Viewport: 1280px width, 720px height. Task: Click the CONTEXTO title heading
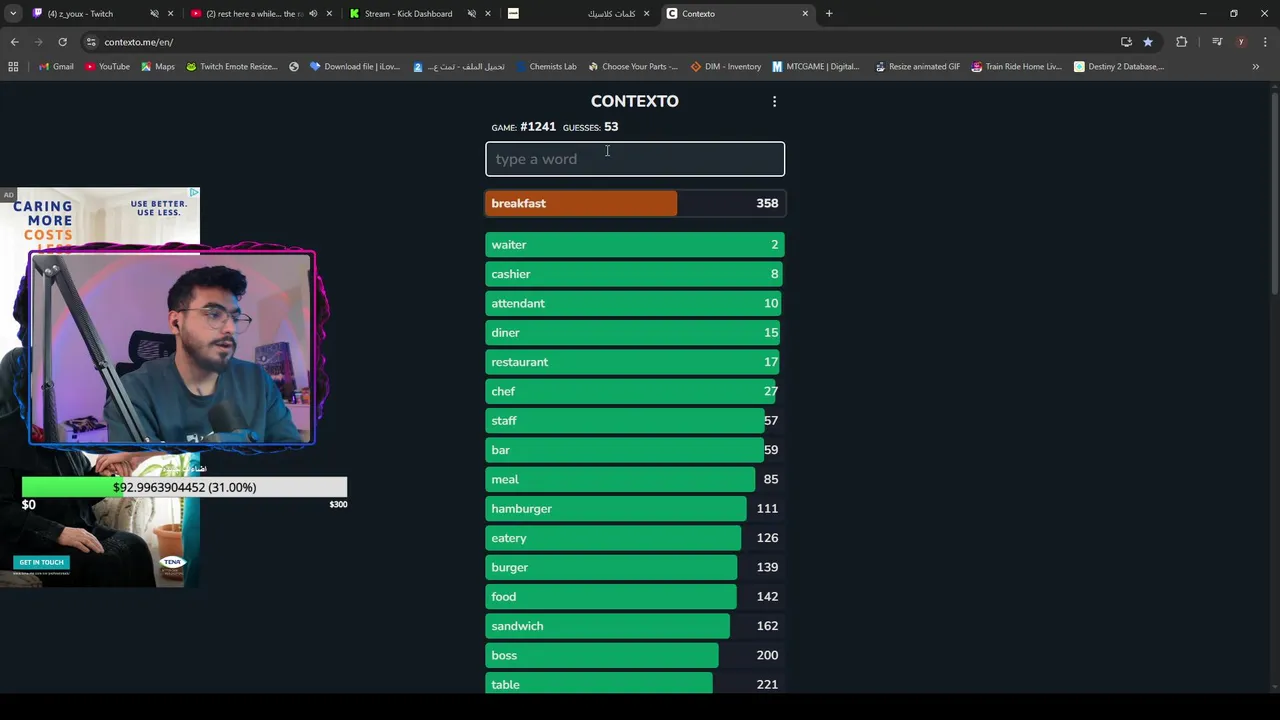click(x=635, y=101)
